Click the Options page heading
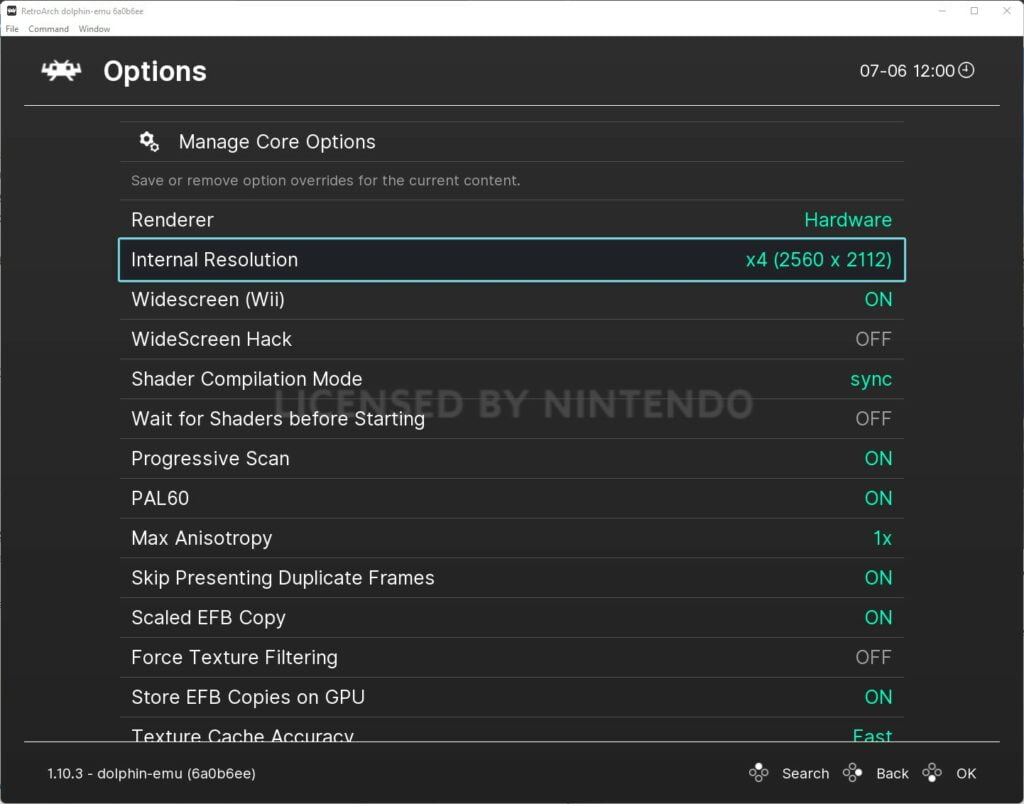The image size is (1024, 804). click(x=155, y=72)
